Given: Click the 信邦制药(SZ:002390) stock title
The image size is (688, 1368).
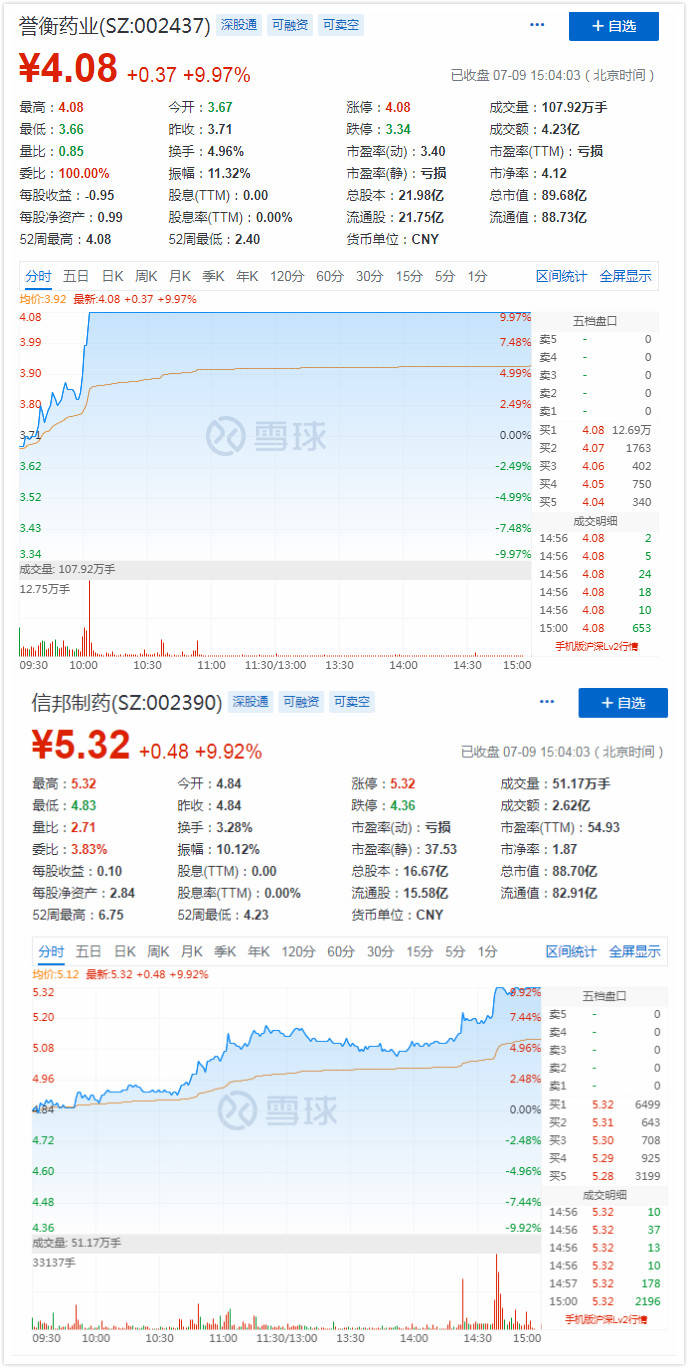Looking at the screenshot, I should pyautogui.click(x=126, y=703).
